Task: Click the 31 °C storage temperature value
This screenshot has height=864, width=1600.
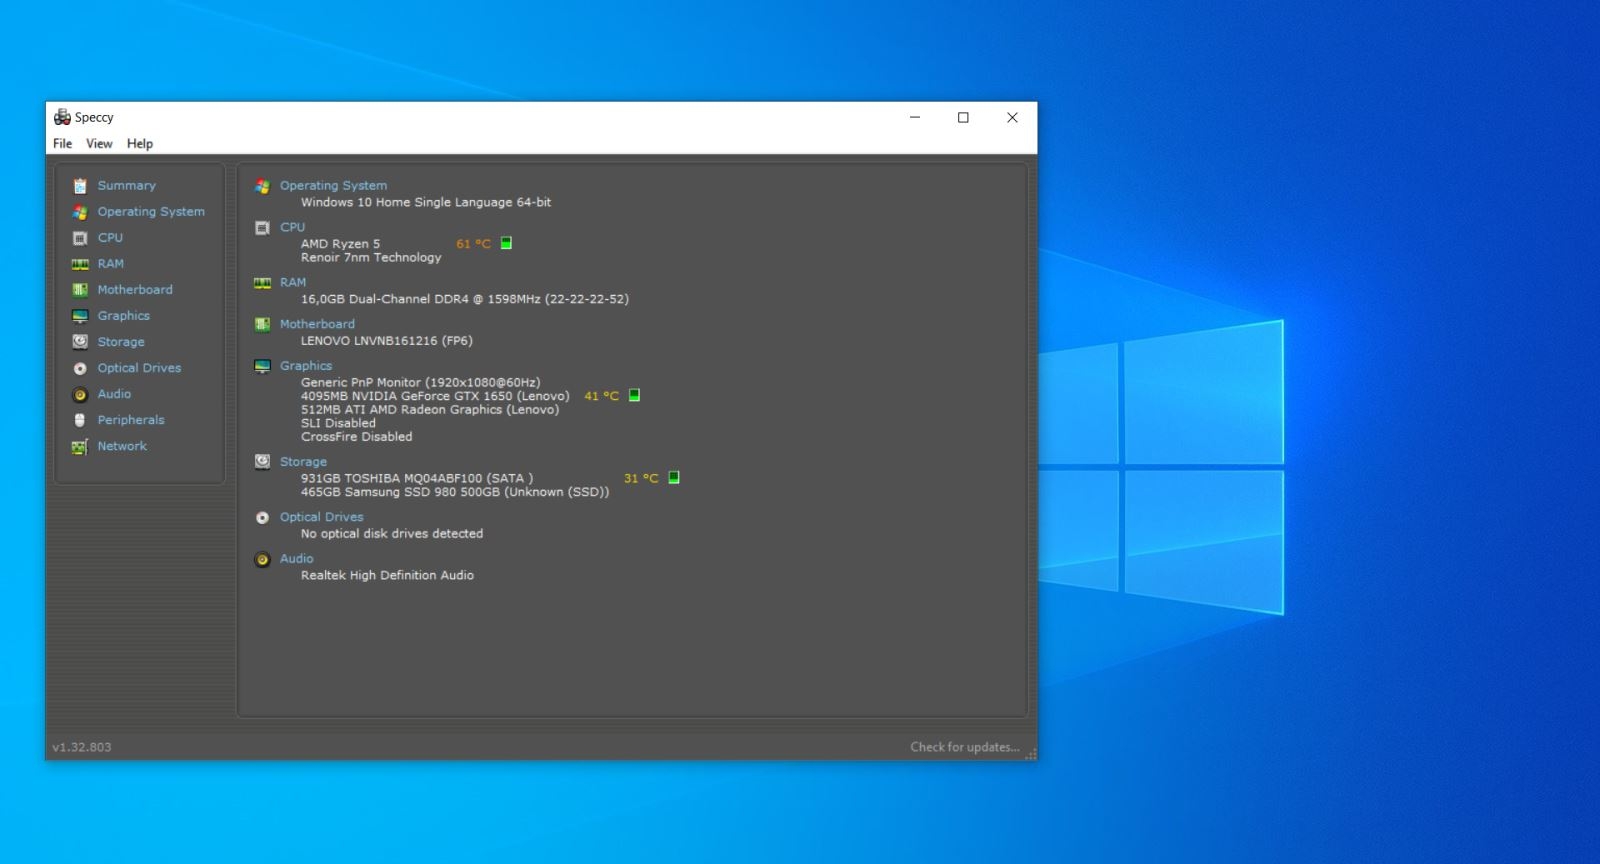Action: pyautogui.click(x=641, y=478)
